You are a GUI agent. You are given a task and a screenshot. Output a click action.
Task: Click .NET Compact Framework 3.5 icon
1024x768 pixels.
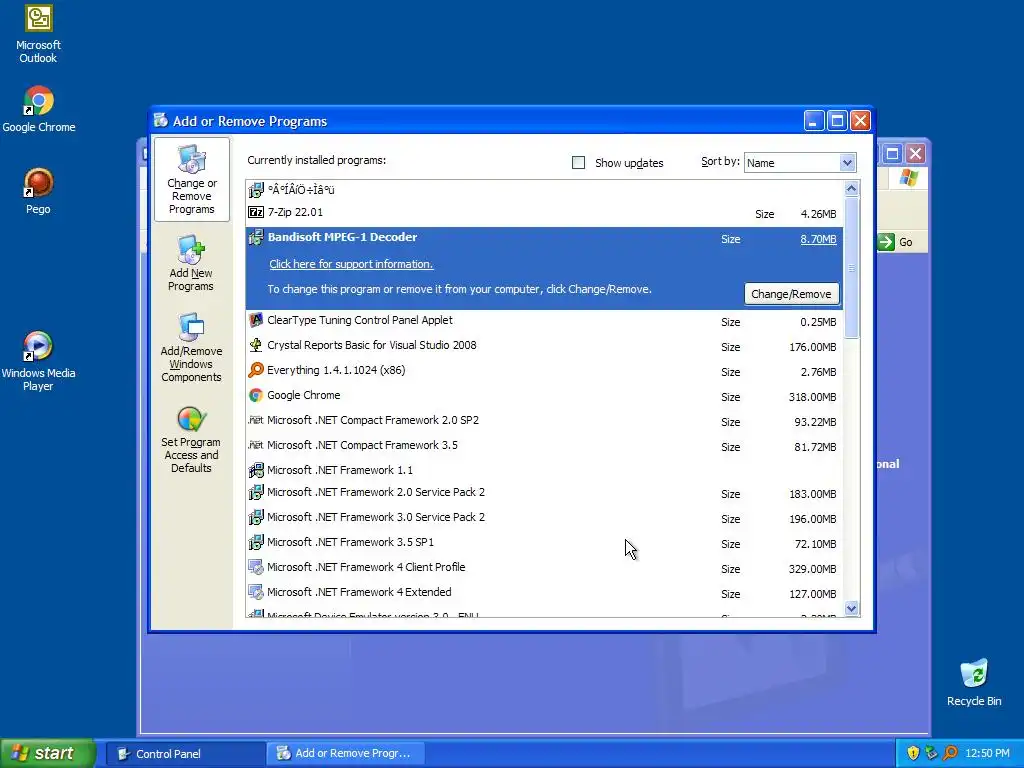point(256,445)
